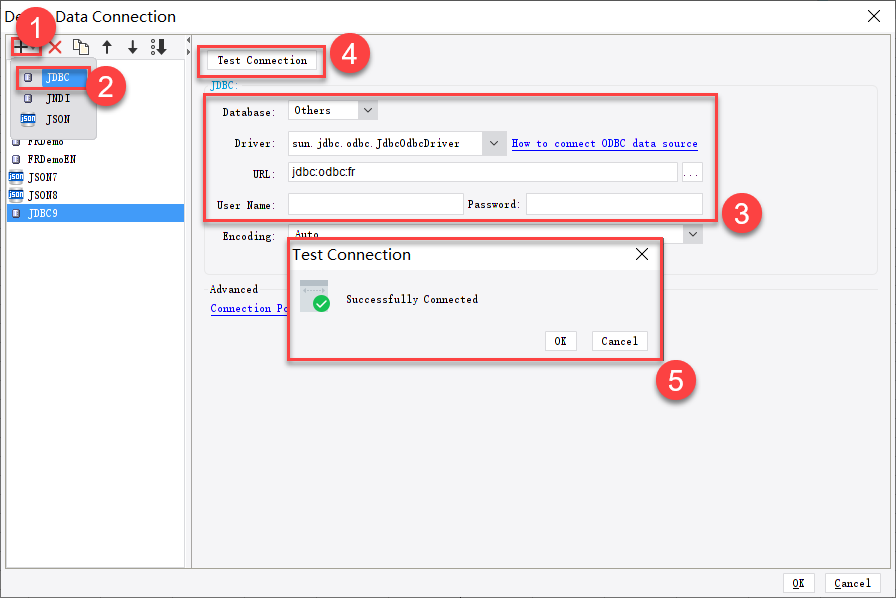Duplicate a connection with the copy icon
Screen dimensions: 896x598
tap(81, 46)
